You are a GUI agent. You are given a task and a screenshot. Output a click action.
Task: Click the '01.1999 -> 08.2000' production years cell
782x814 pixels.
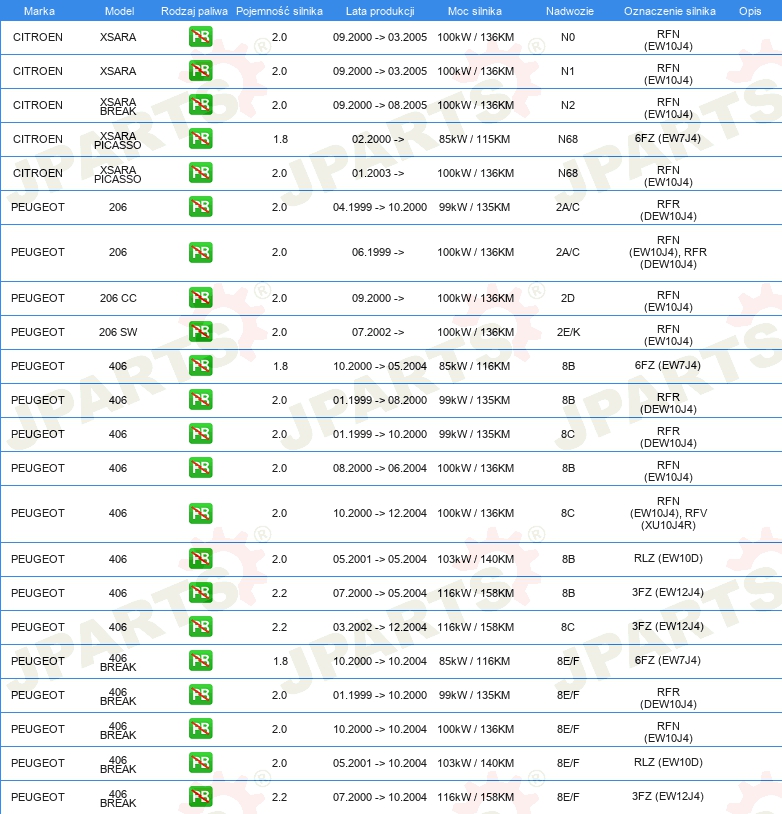(380, 400)
